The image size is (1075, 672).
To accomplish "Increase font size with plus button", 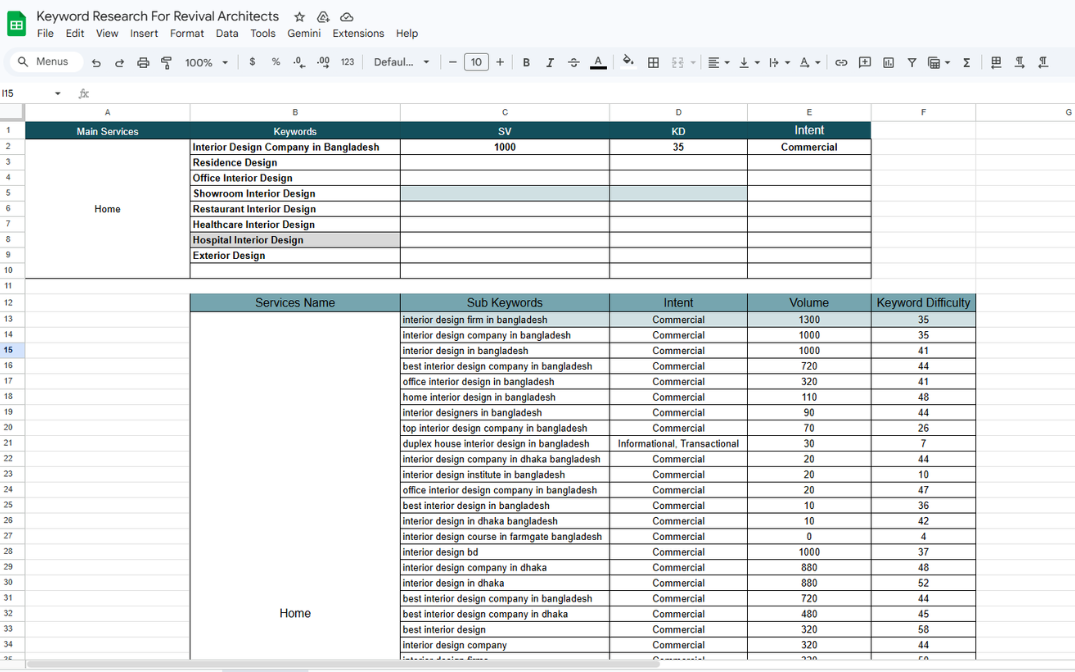I will click(x=500, y=62).
